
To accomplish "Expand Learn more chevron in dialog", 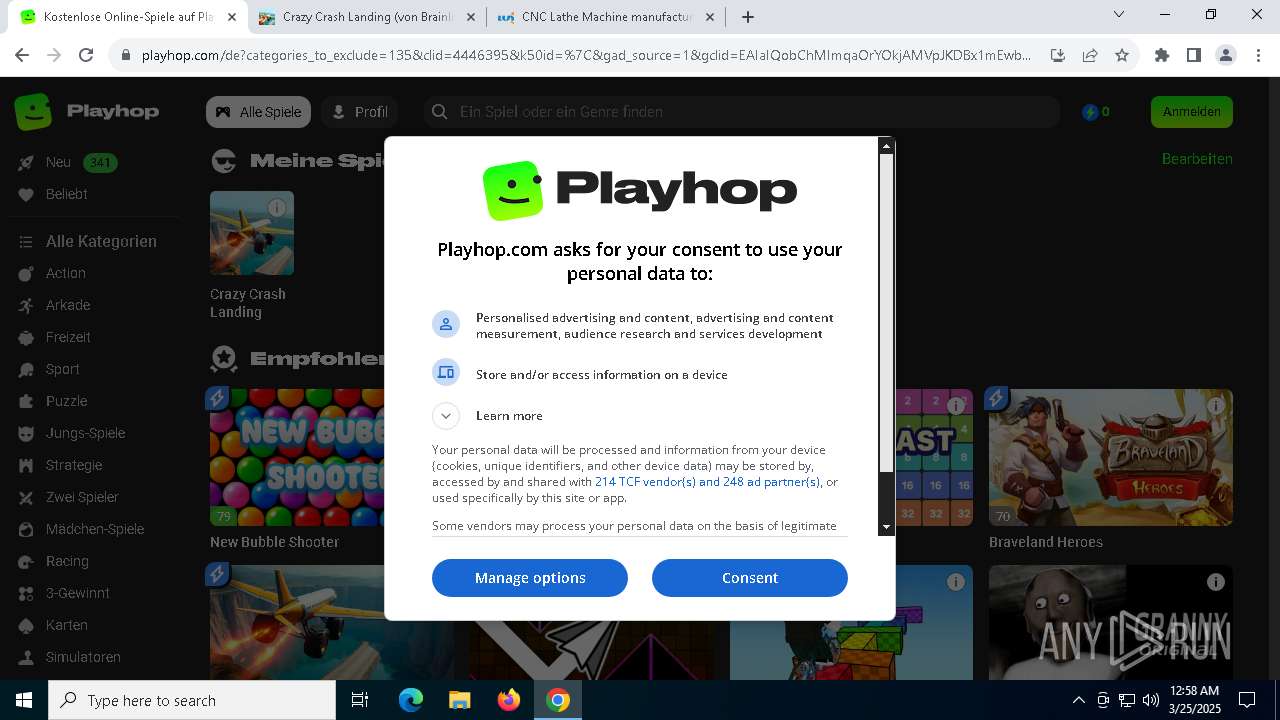I will click(446, 415).
